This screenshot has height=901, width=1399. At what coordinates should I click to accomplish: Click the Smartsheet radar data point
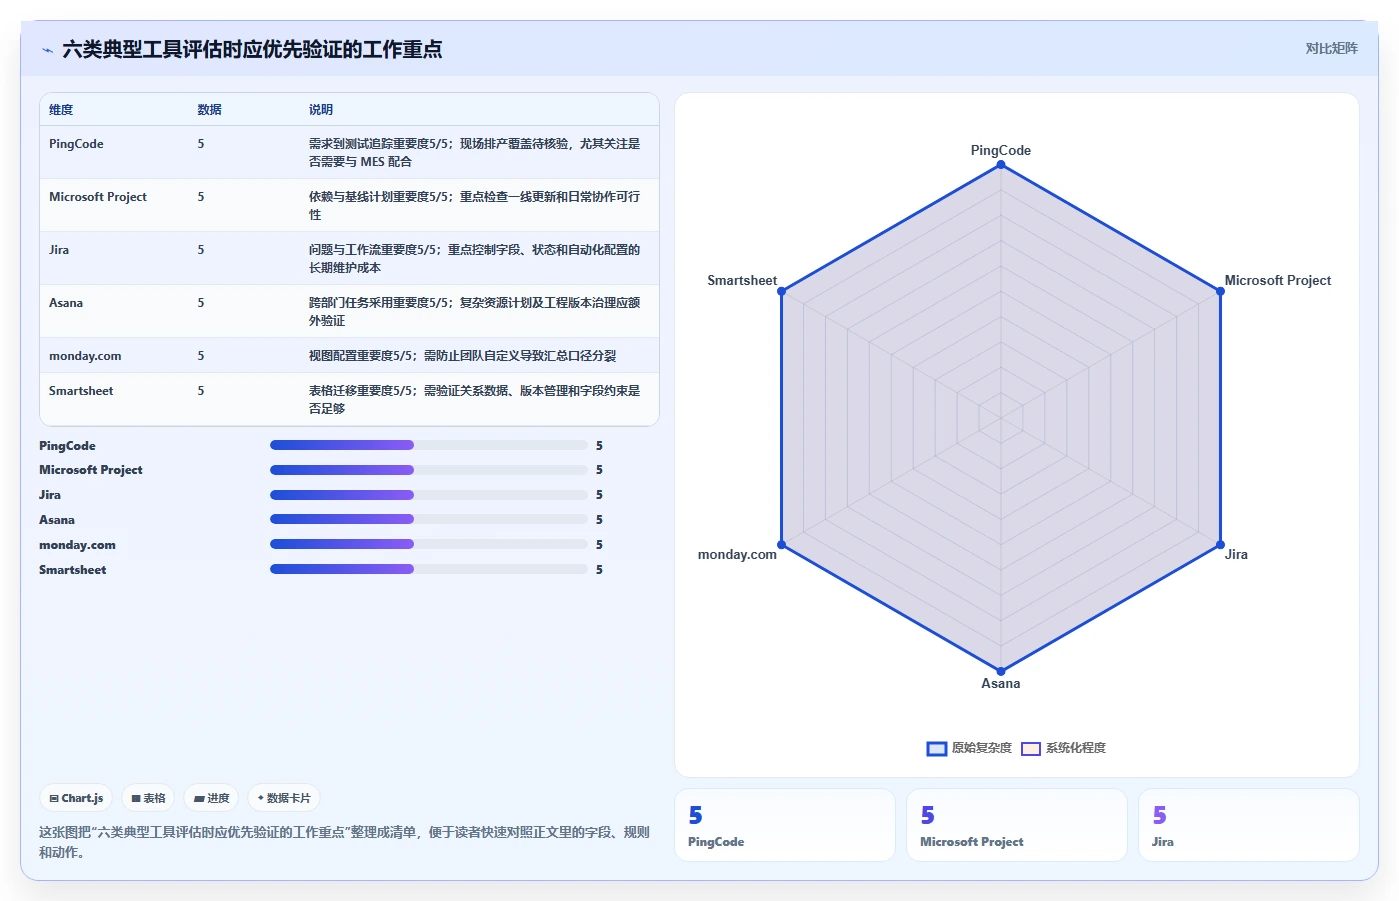[x=782, y=291]
